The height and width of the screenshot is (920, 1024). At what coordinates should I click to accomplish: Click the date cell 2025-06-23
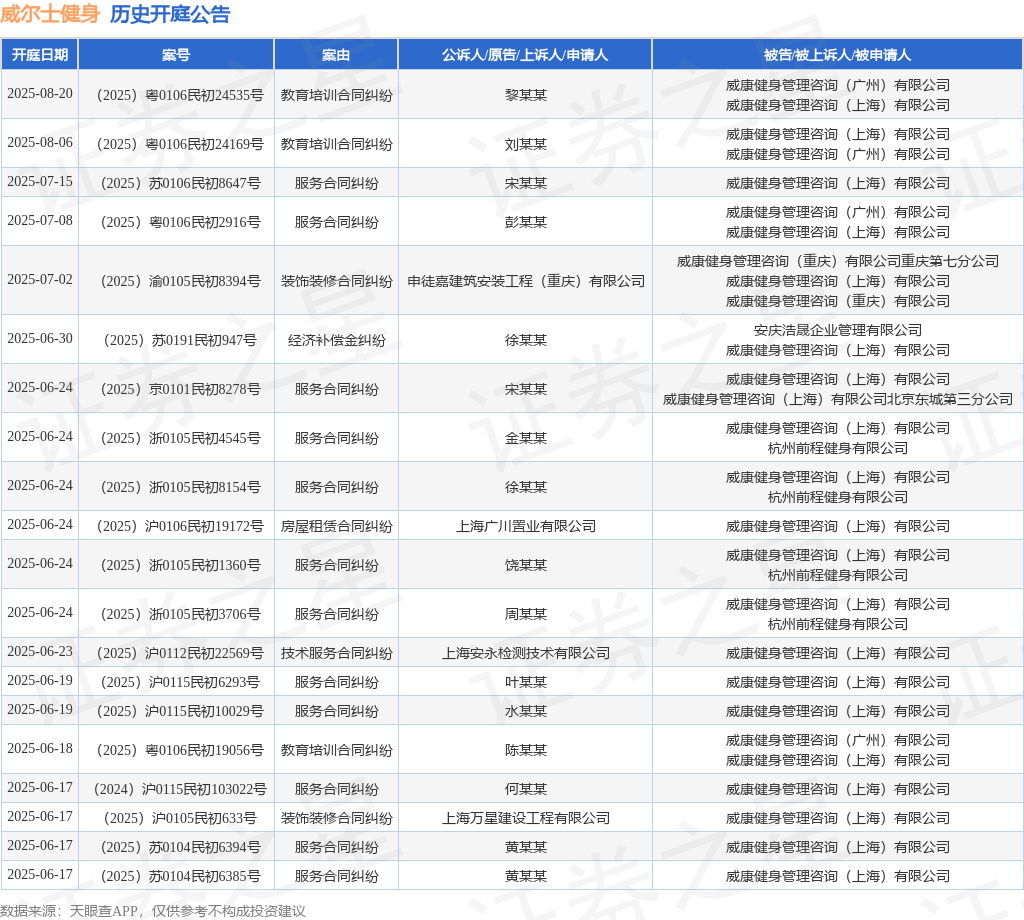40,652
